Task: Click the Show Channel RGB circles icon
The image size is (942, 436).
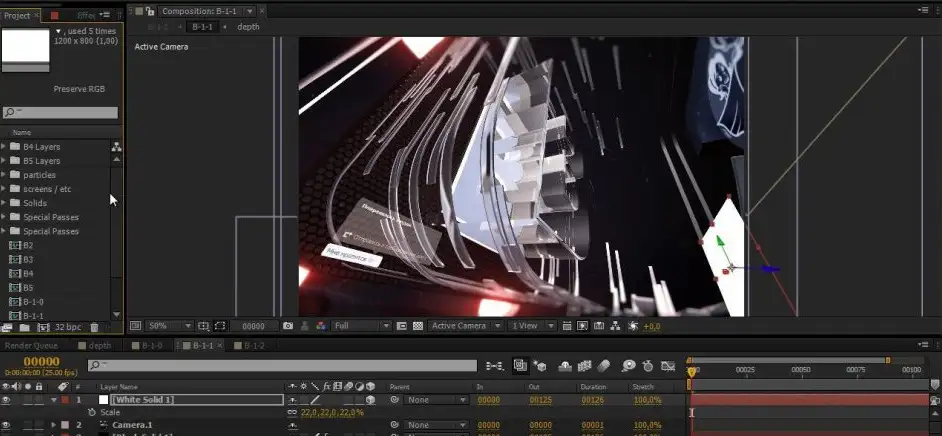Action: (321, 325)
